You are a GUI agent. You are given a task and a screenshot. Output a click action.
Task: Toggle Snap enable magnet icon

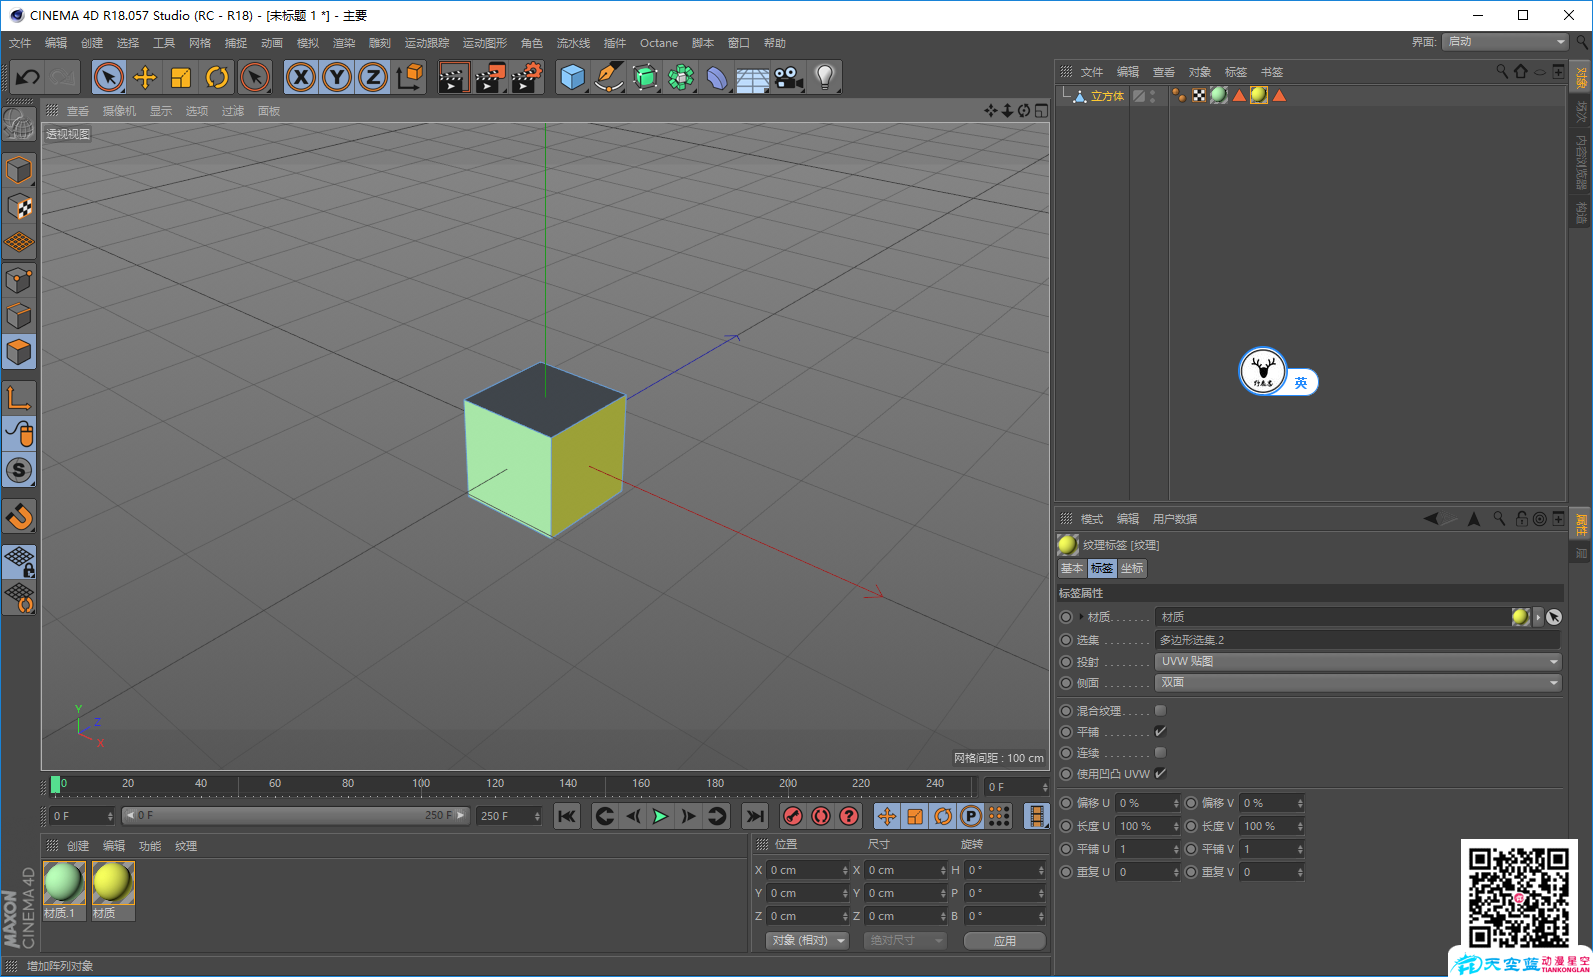(19, 516)
